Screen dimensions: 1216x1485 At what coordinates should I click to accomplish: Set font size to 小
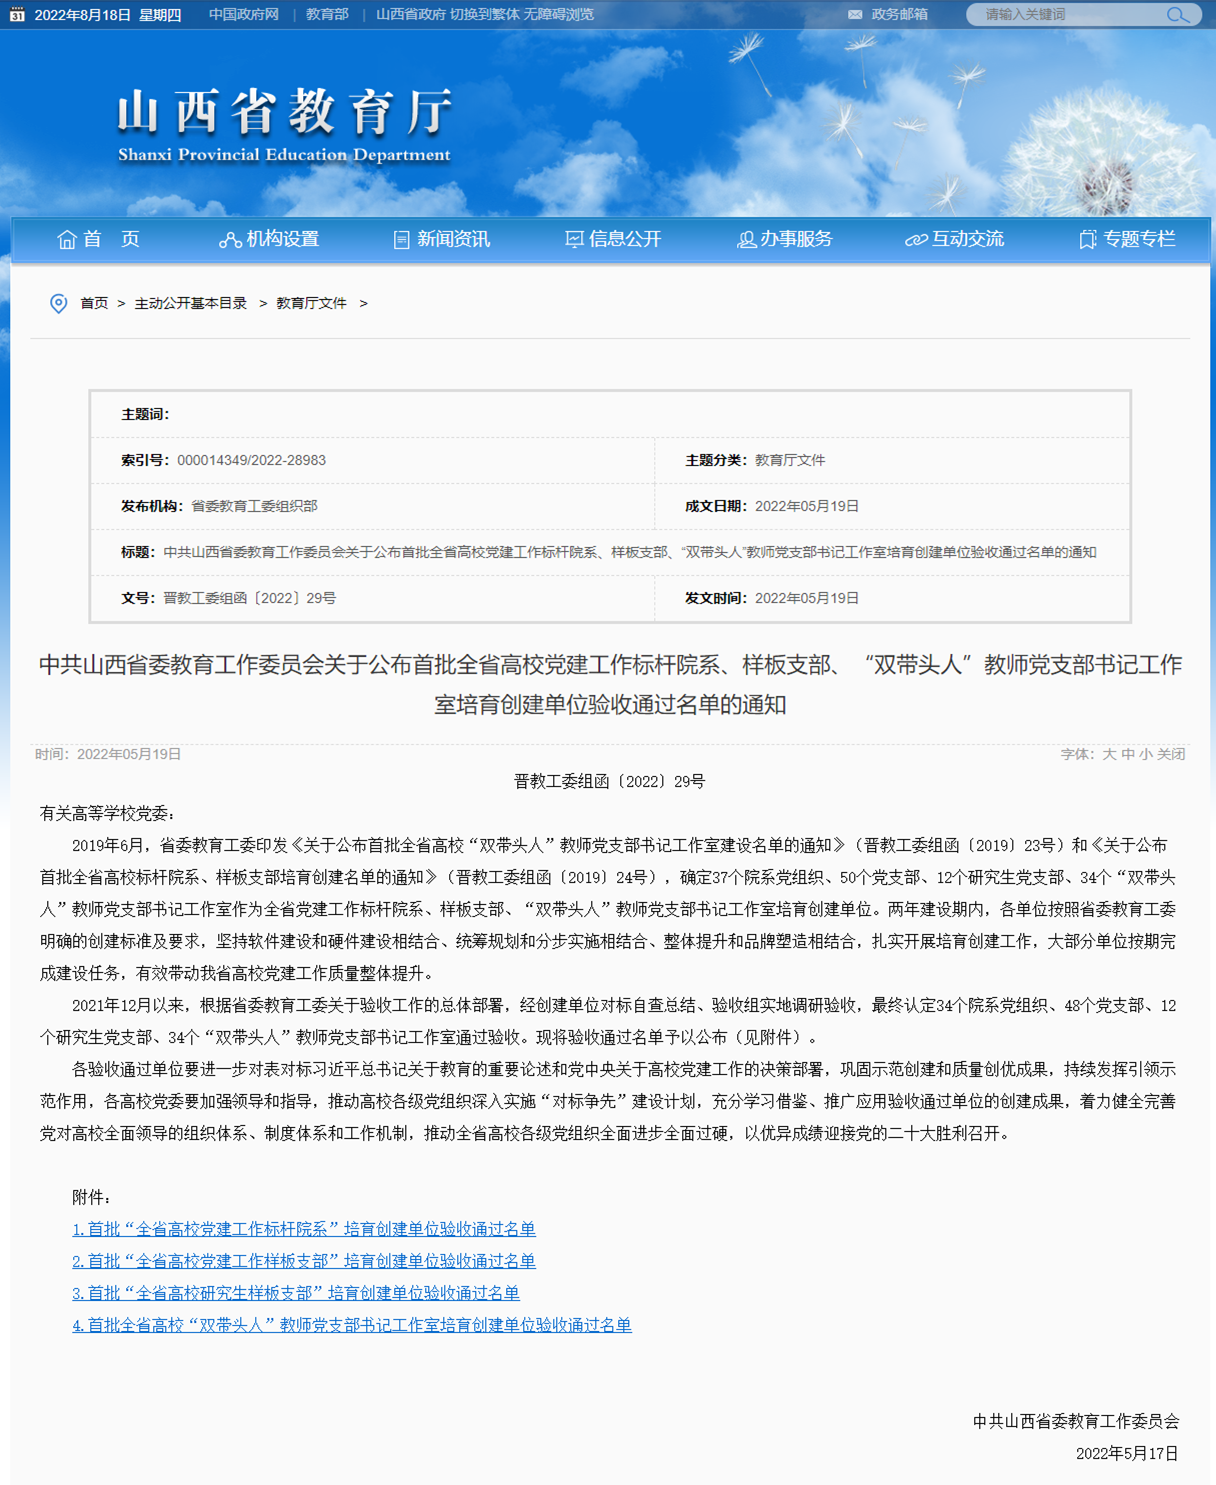[x=1146, y=754]
